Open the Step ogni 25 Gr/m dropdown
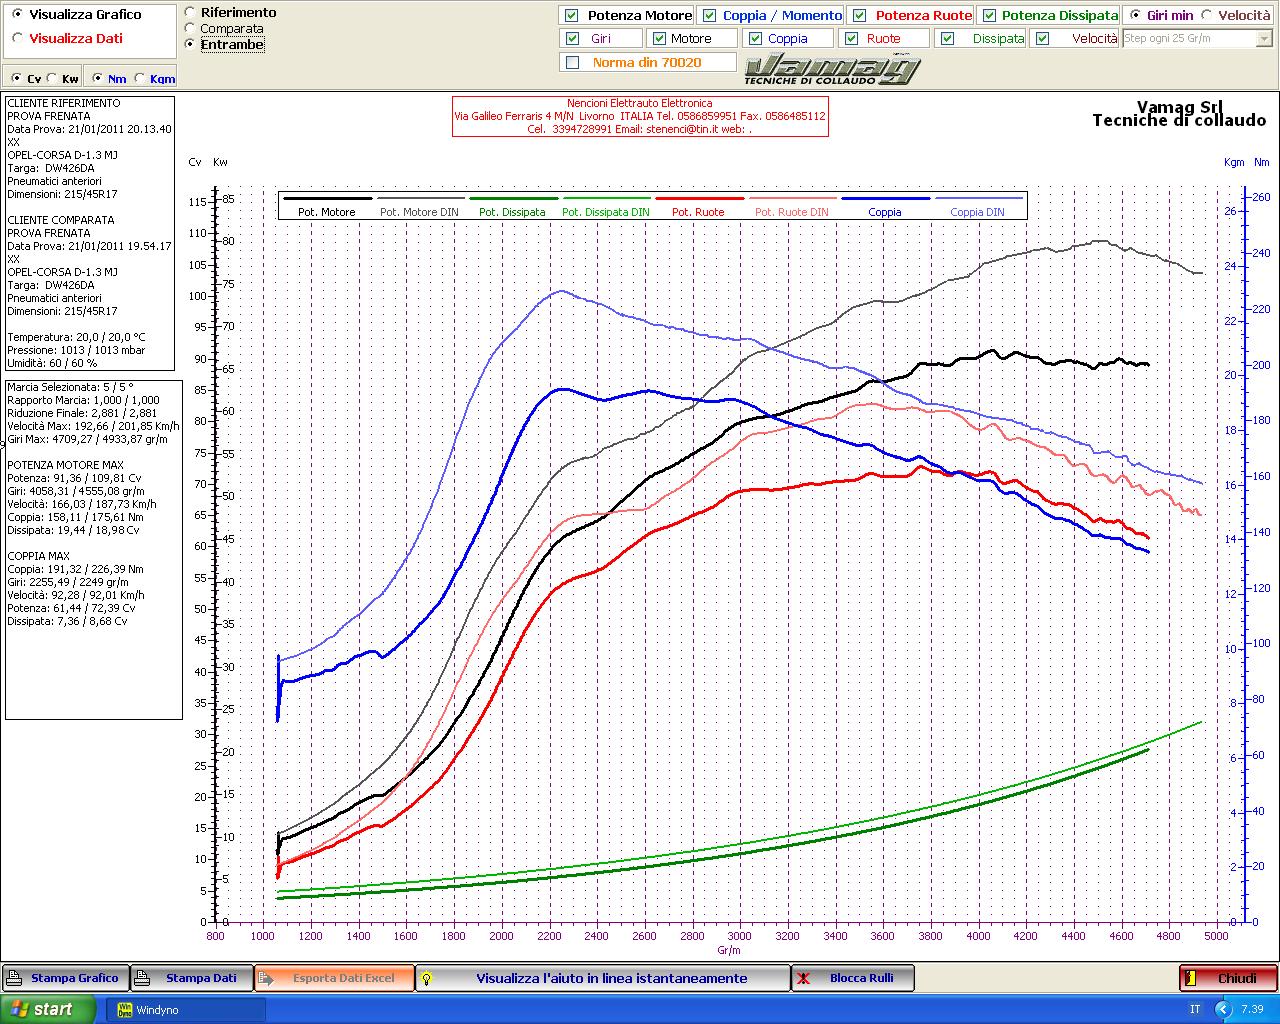The width and height of the screenshot is (1280, 1024). [1264, 38]
